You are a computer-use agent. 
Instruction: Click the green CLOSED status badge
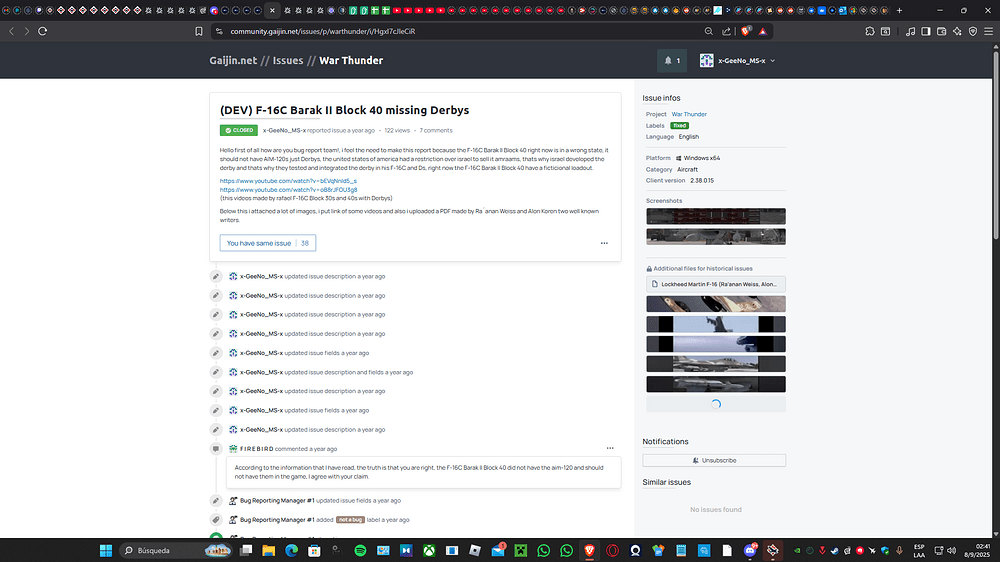click(239, 130)
